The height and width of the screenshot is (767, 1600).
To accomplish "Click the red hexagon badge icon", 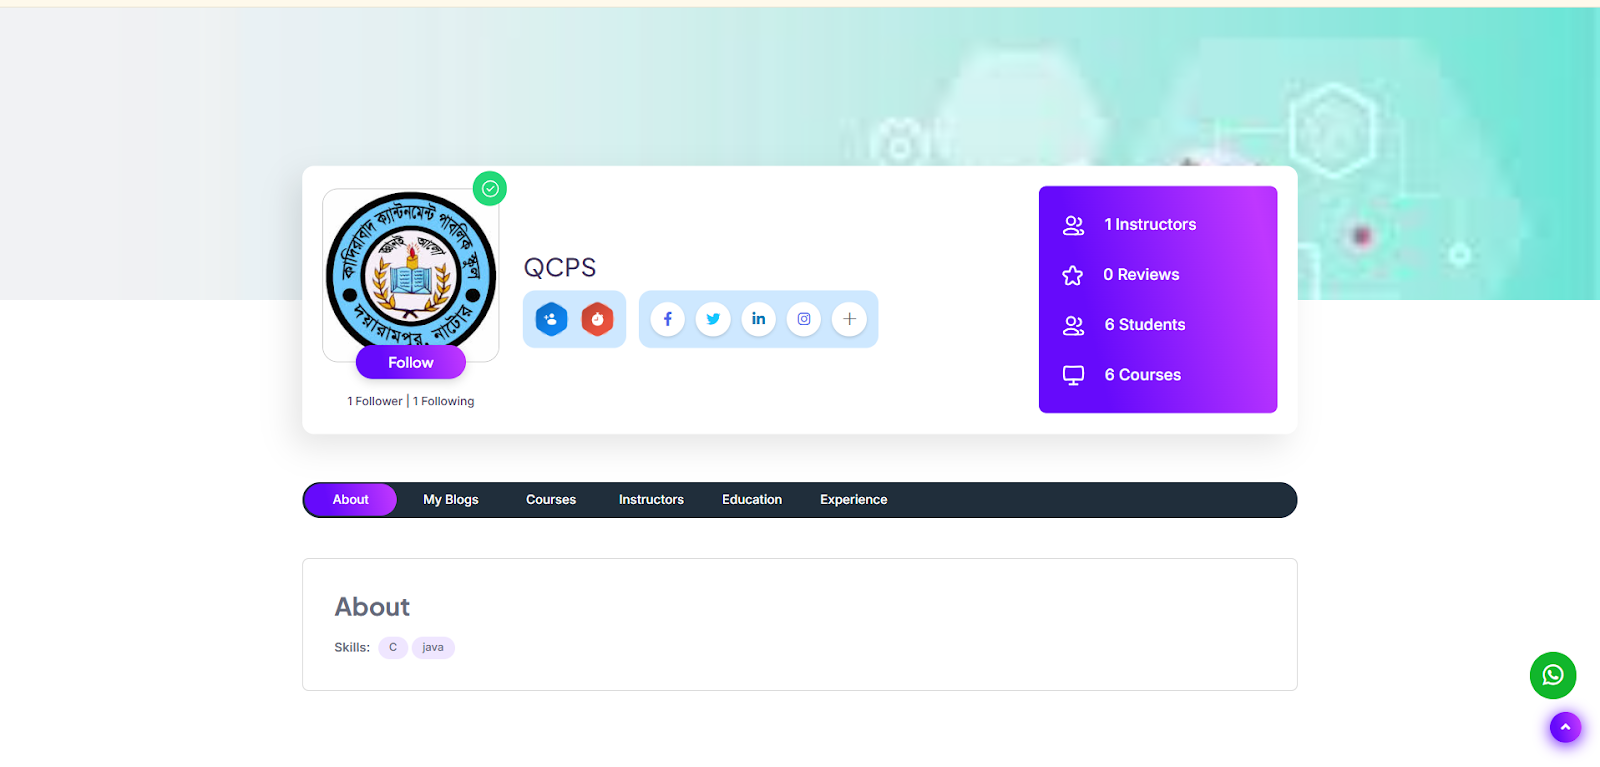I will click(597, 319).
